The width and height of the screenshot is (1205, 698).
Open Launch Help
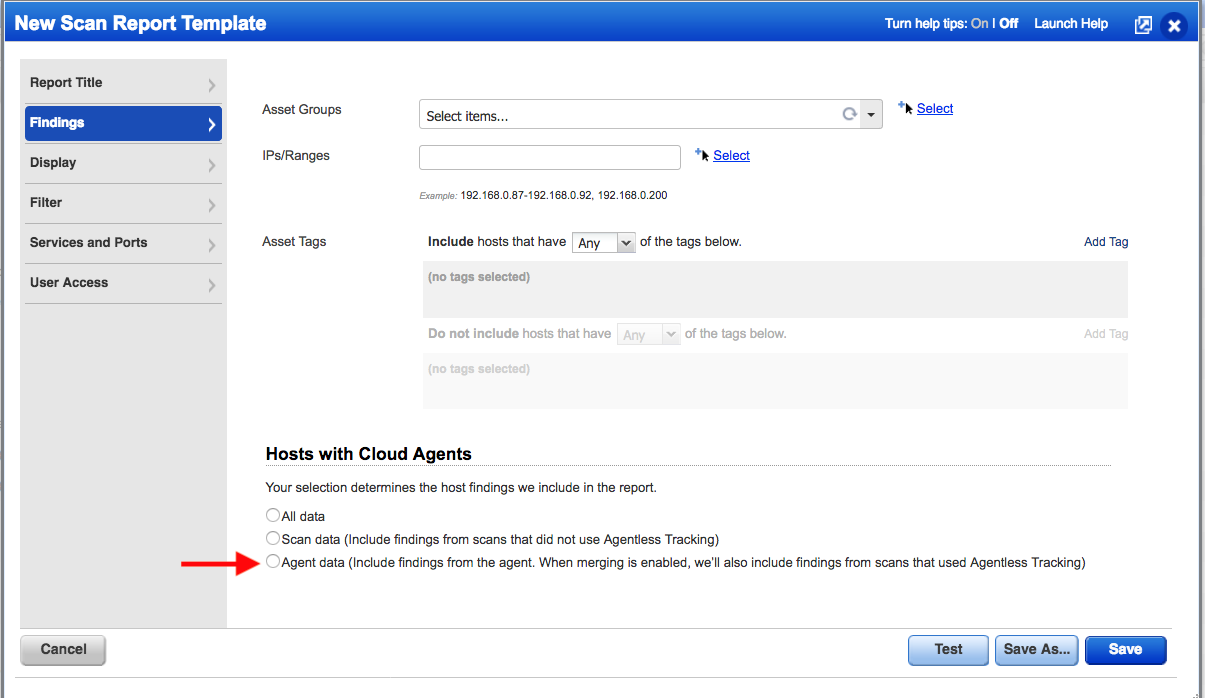coord(1070,23)
